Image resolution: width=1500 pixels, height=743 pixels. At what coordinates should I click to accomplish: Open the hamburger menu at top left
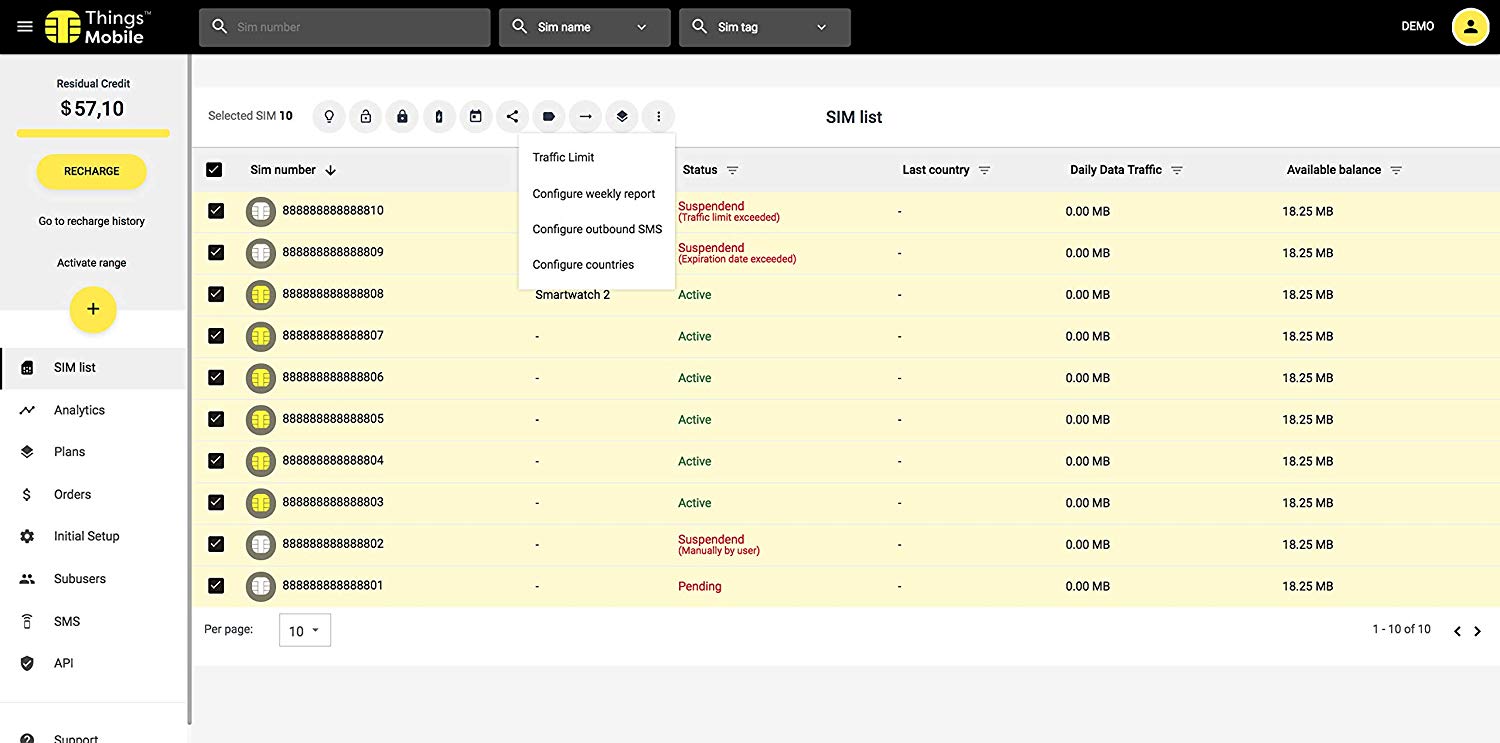25,27
